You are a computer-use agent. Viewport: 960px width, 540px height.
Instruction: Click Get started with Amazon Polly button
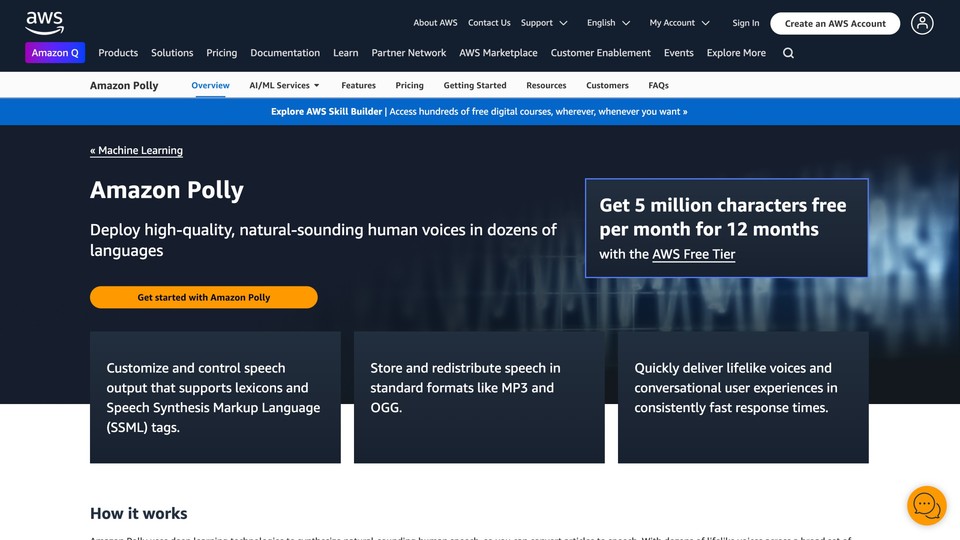[x=203, y=297]
